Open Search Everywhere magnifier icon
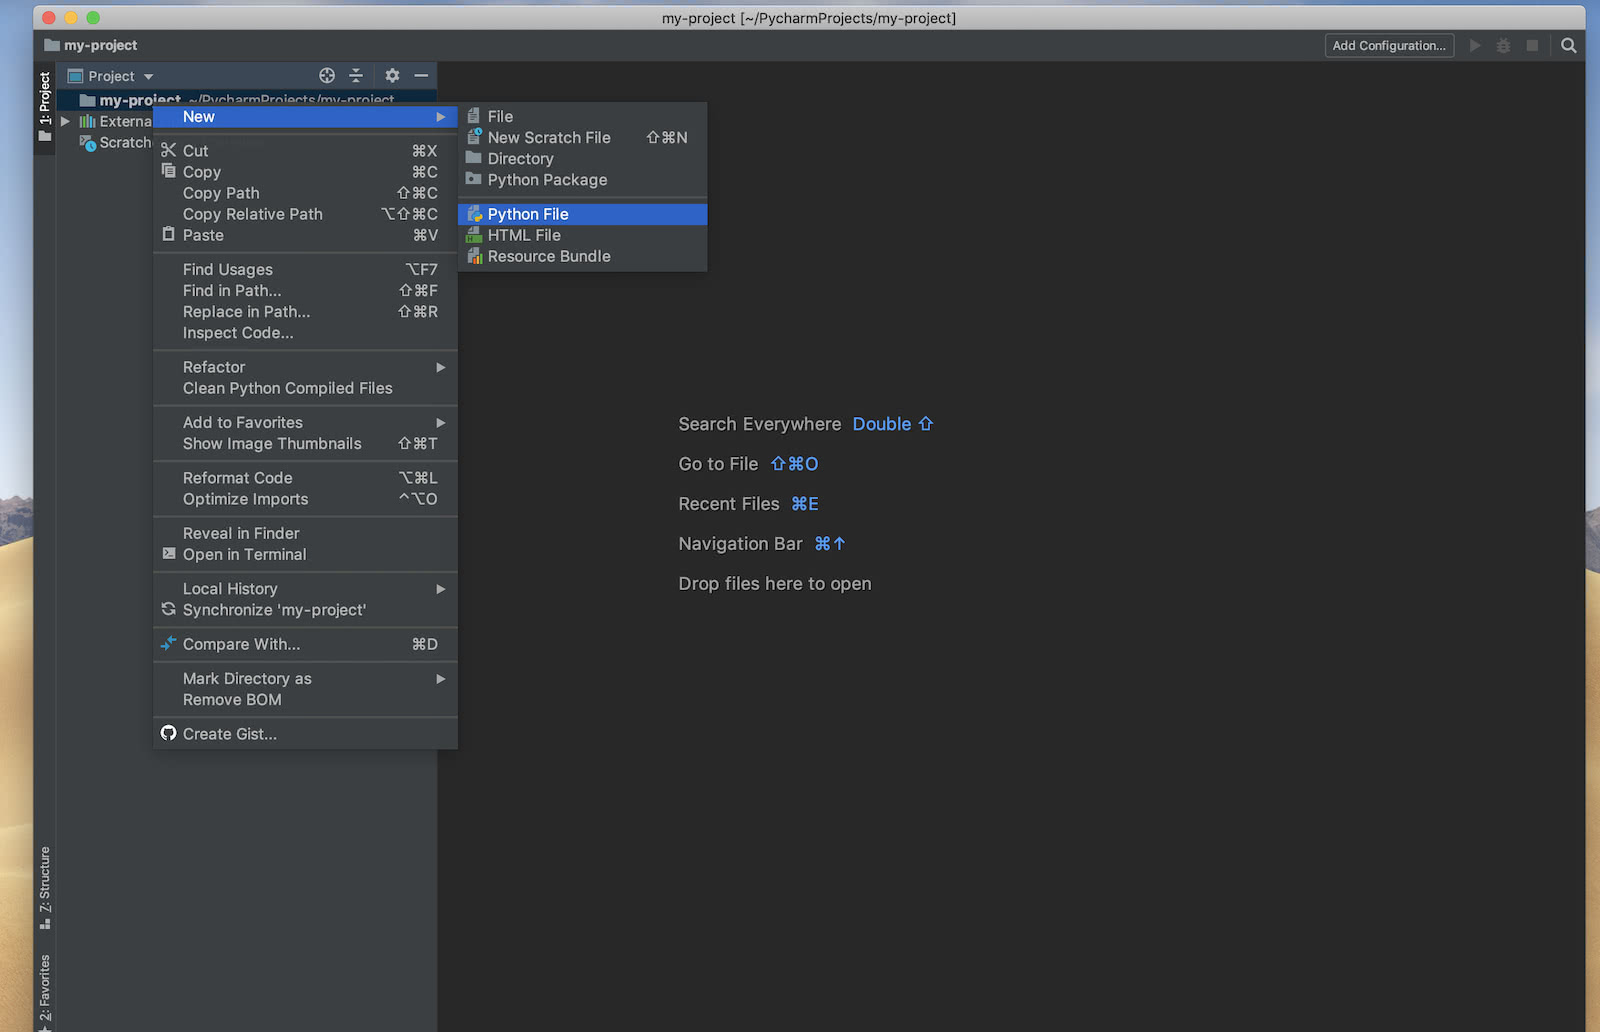 [1568, 46]
